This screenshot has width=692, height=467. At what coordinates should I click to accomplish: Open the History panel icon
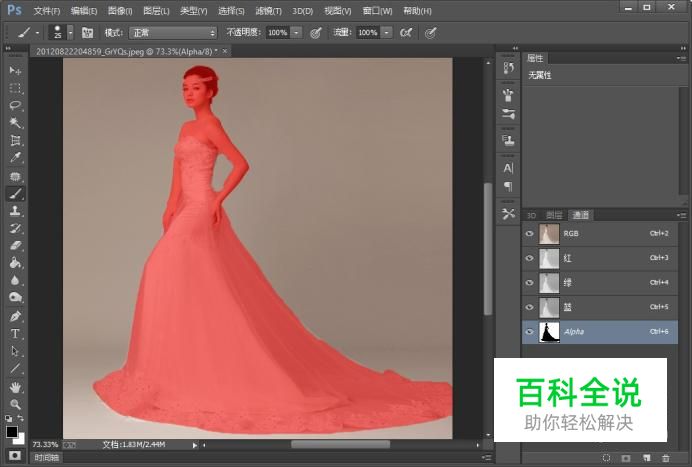pos(508,68)
